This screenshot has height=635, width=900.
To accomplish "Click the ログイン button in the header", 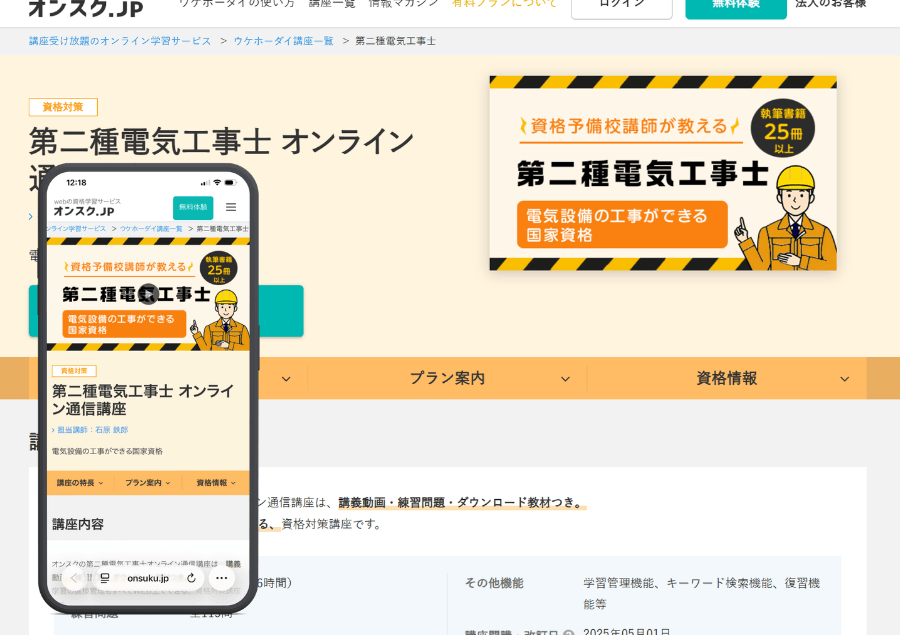I will pyautogui.click(x=621, y=5).
